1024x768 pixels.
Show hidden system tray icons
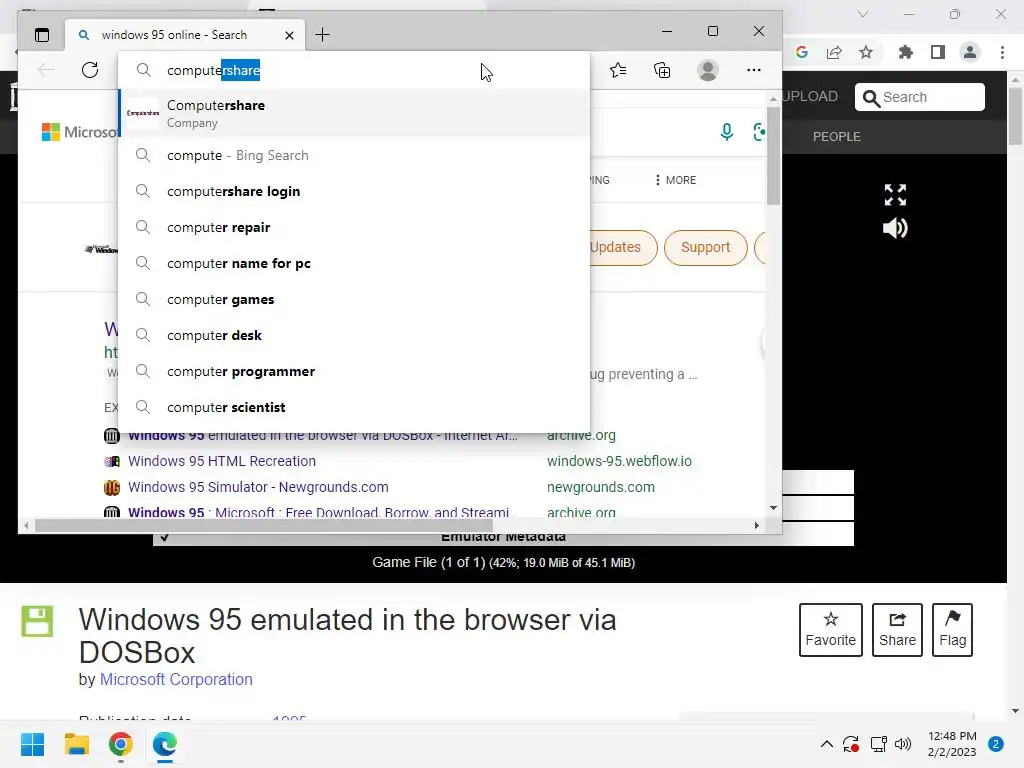point(826,744)
